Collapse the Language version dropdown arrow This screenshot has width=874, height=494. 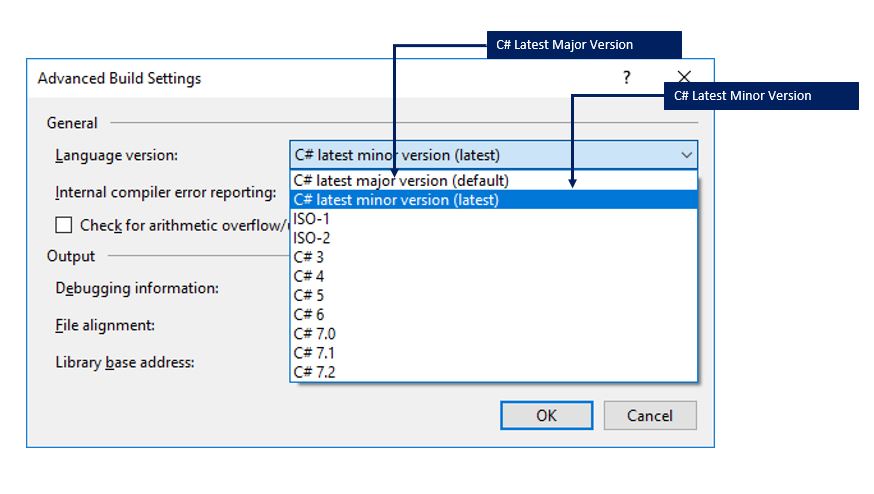click(x=686, y=155)
